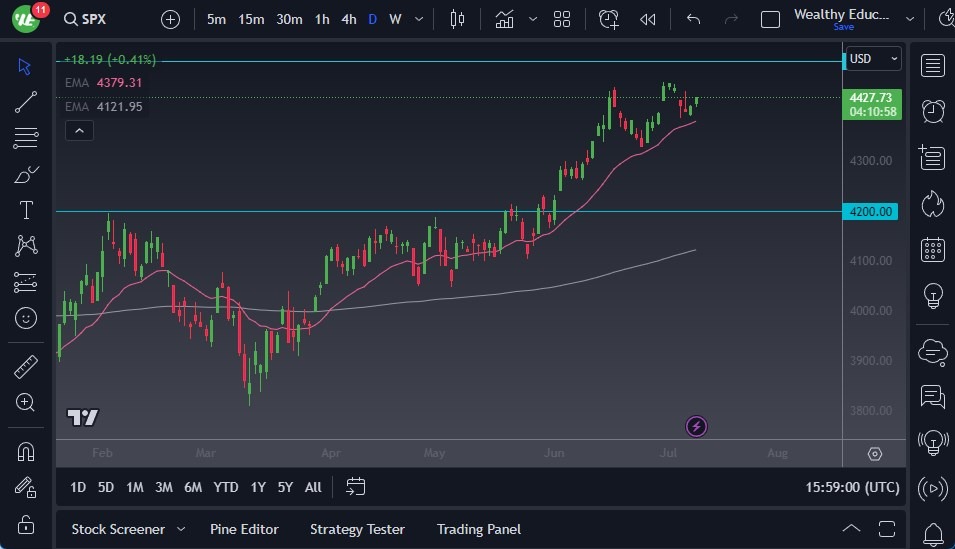The width and height of the screenshot is (955, 549).
Task: Set the range to YTD
Action: [x=226, y=487]
